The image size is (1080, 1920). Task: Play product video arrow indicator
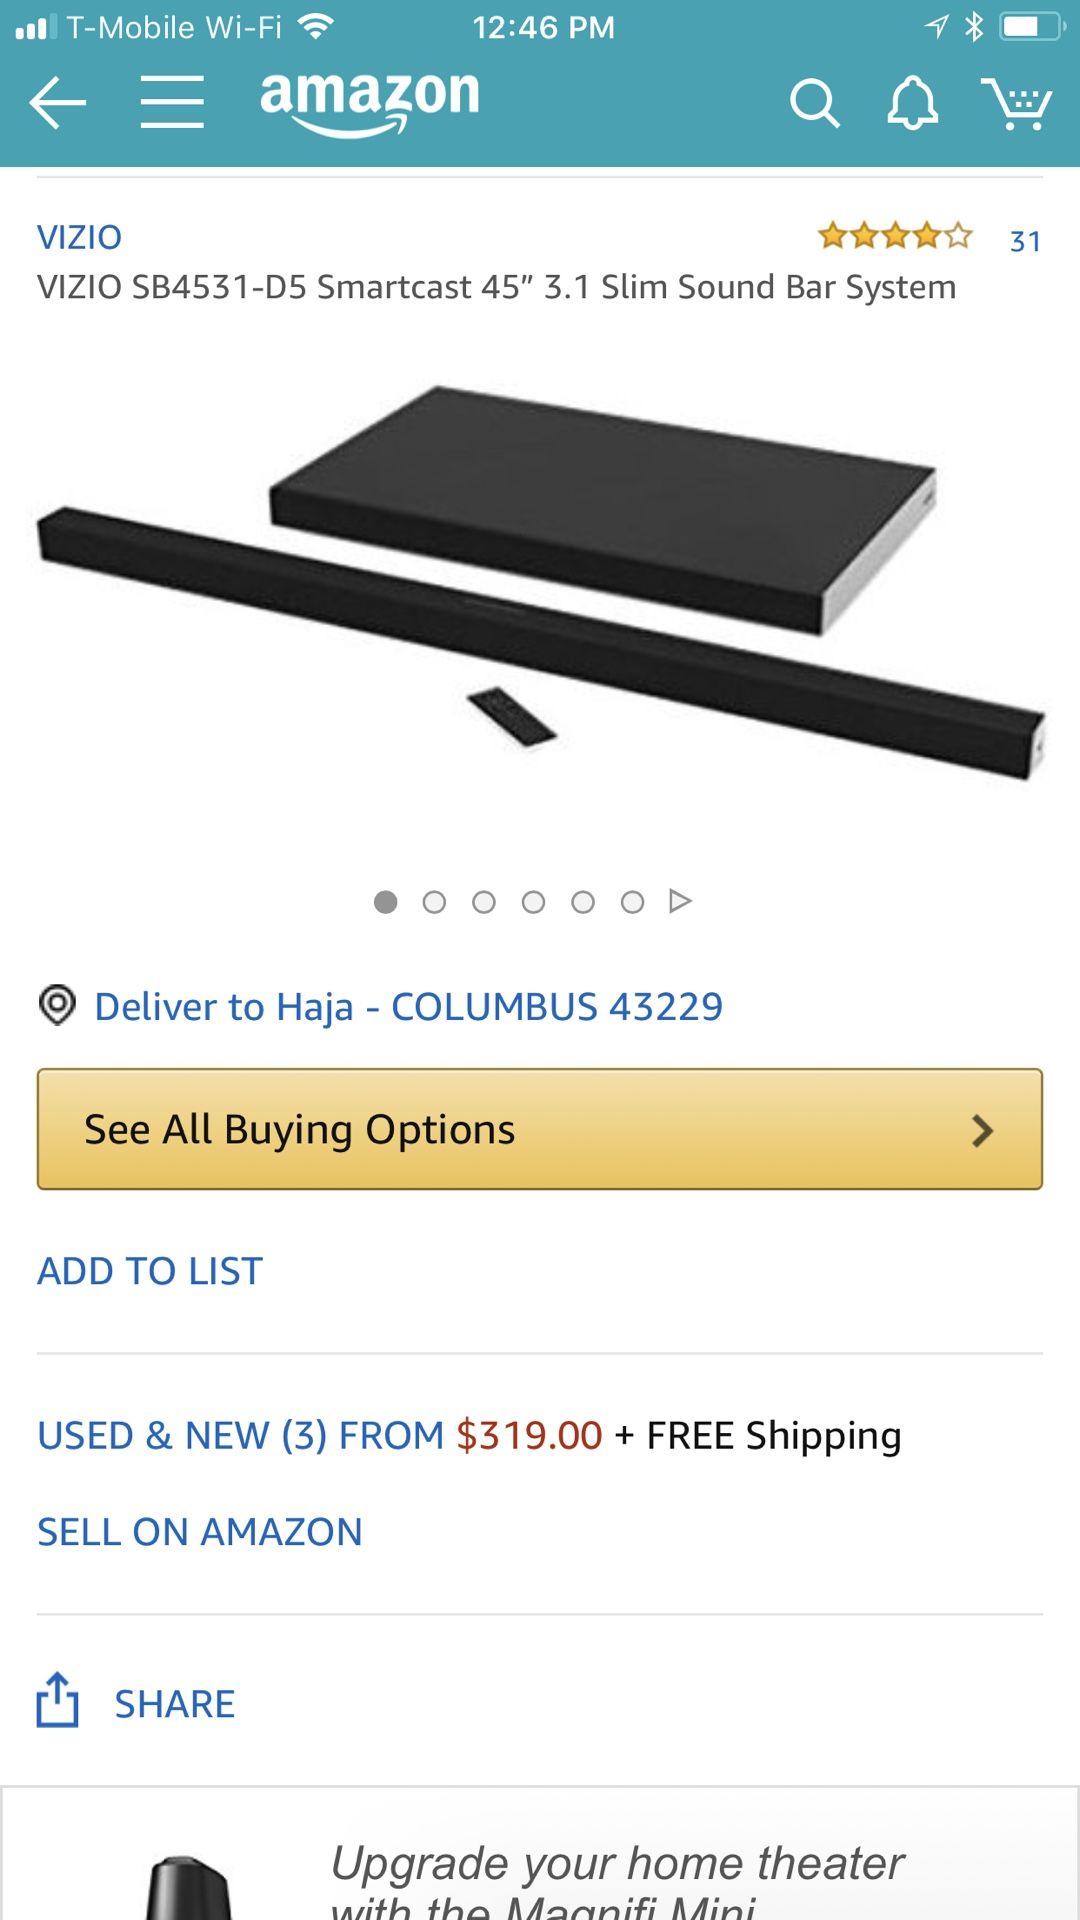pos(680,901)
